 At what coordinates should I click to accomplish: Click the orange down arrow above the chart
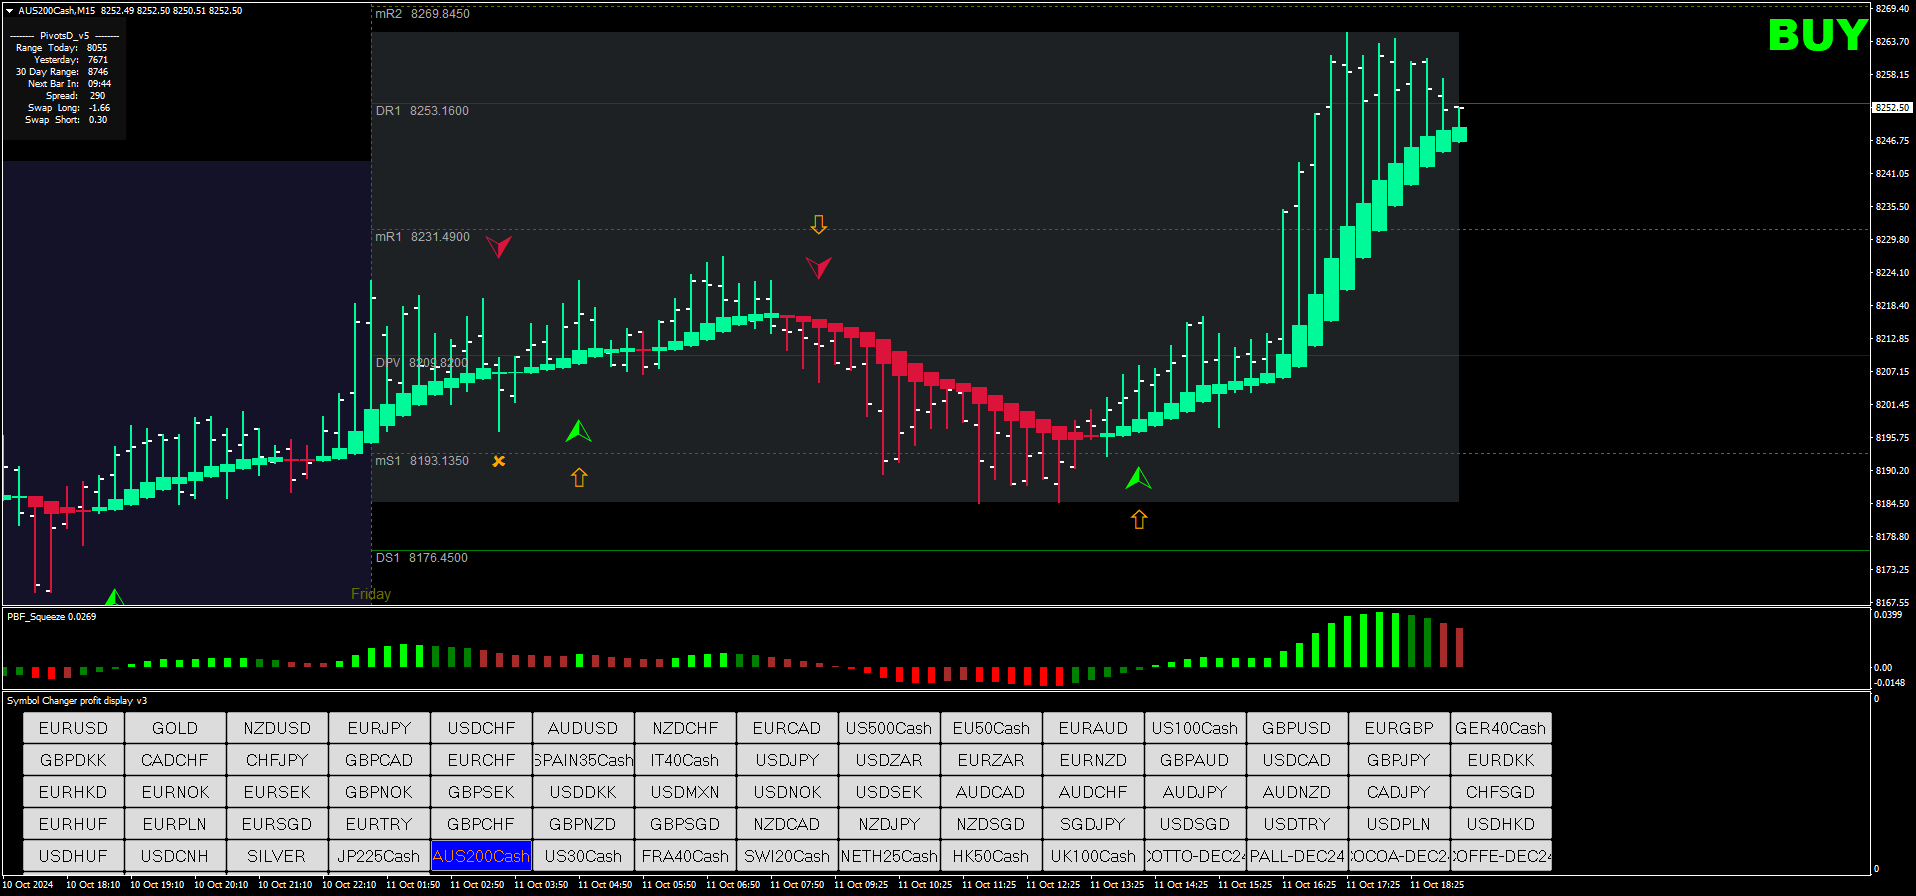click(819, 224)
